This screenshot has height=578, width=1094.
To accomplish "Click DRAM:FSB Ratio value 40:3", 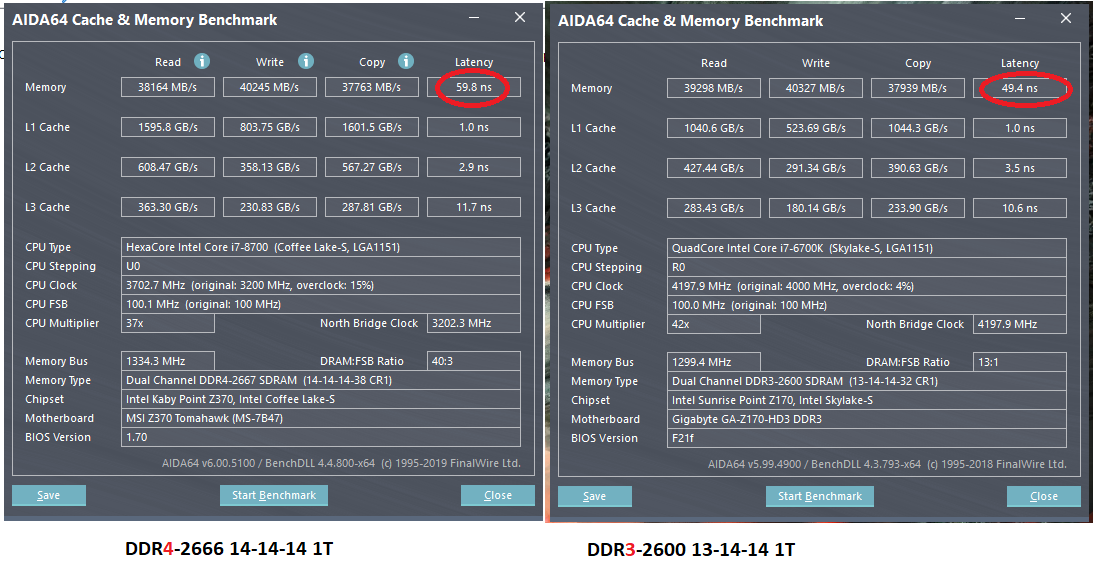I will [x=474, y=361].
